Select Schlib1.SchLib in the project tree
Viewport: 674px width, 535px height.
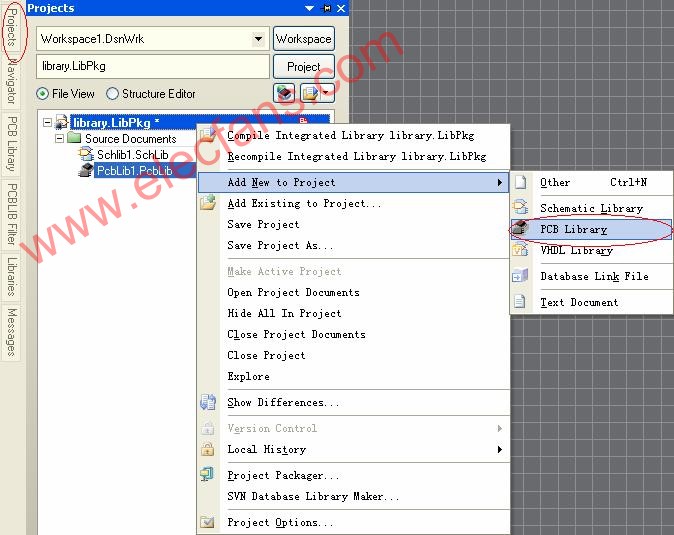132,155
